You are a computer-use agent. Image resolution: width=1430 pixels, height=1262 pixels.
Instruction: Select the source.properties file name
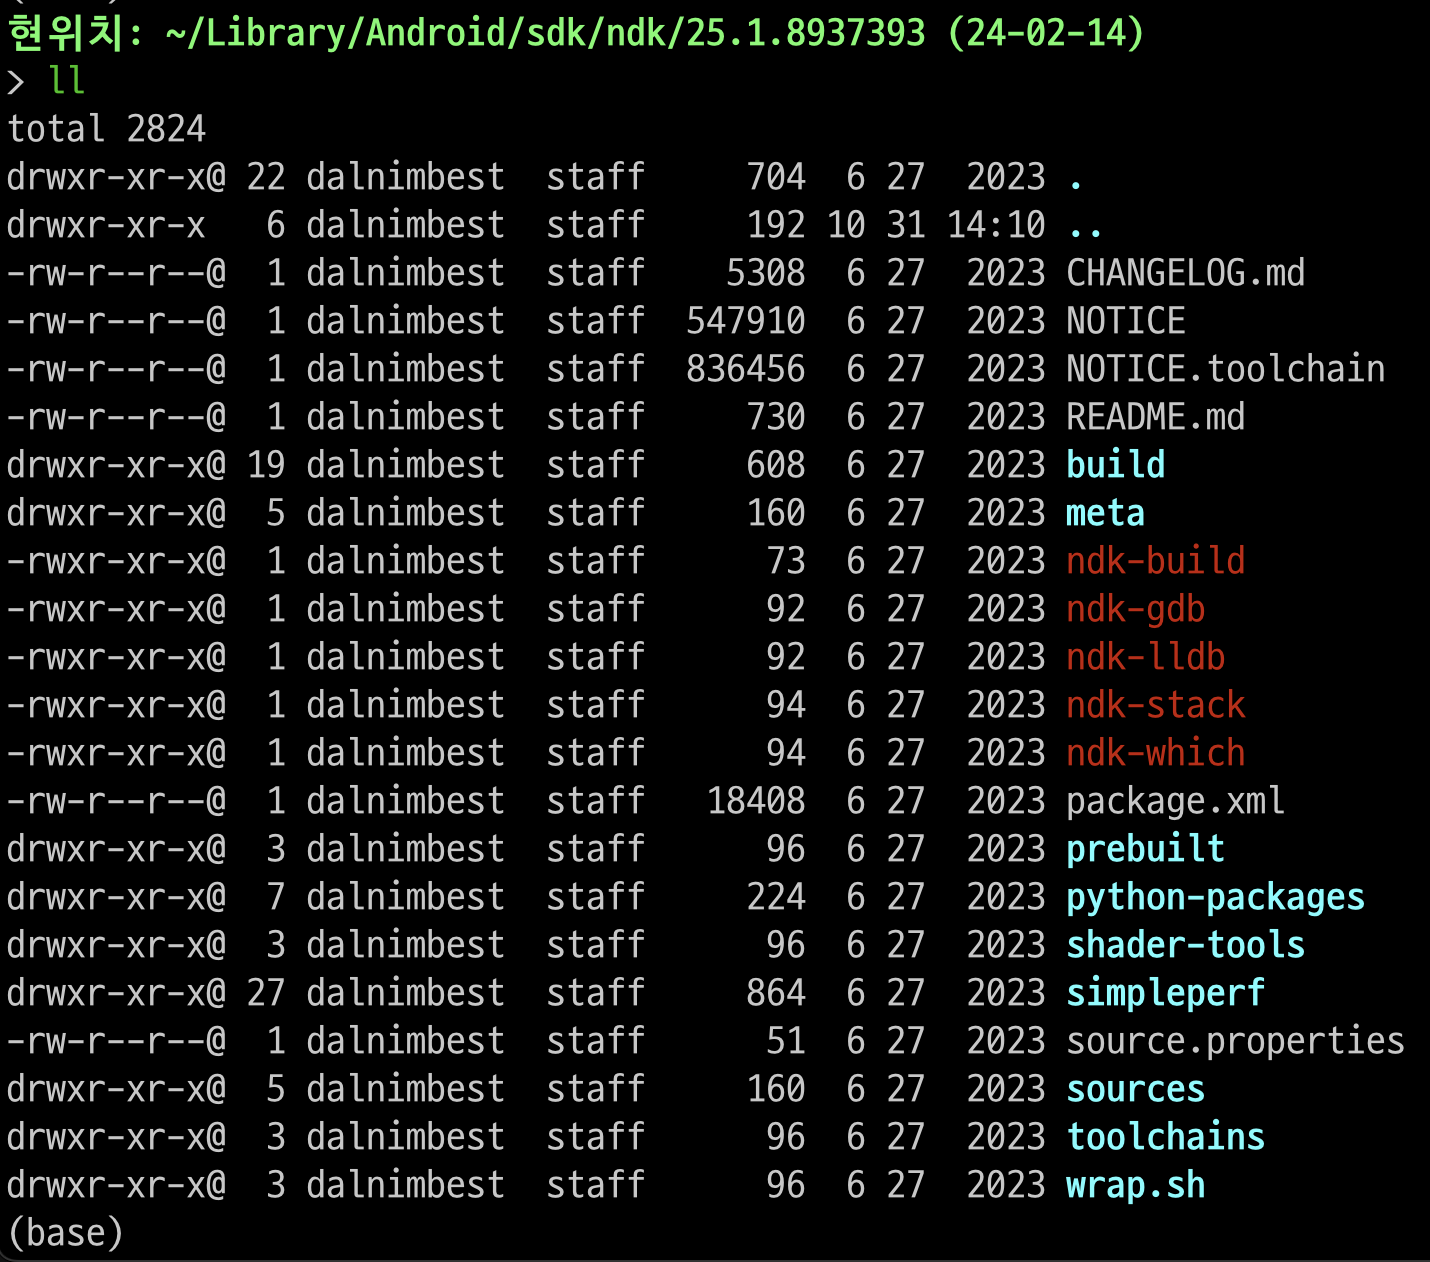click(x=1235, y=1041)
